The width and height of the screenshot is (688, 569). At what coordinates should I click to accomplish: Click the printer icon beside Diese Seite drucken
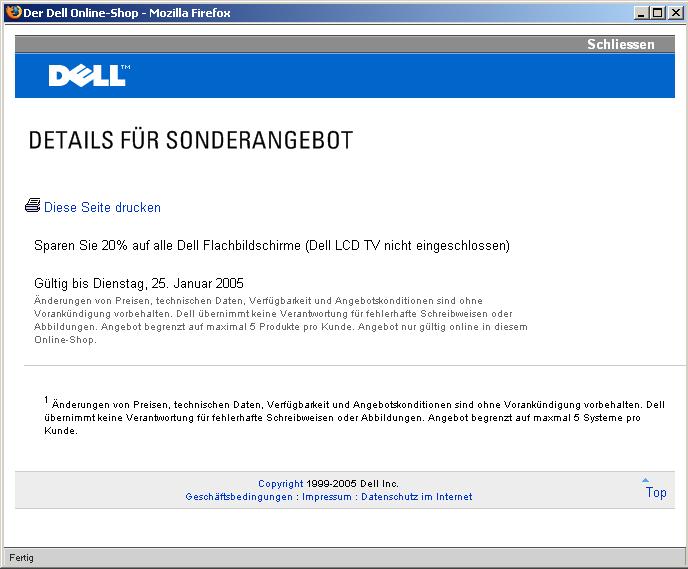click(32, 206)
